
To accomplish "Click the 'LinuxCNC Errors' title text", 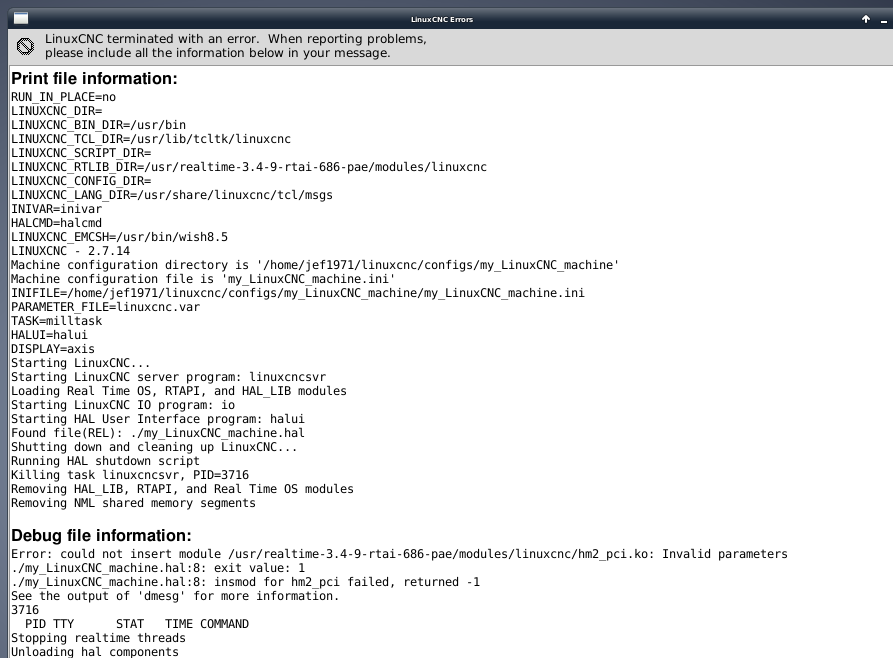I will tap(442, 19).
